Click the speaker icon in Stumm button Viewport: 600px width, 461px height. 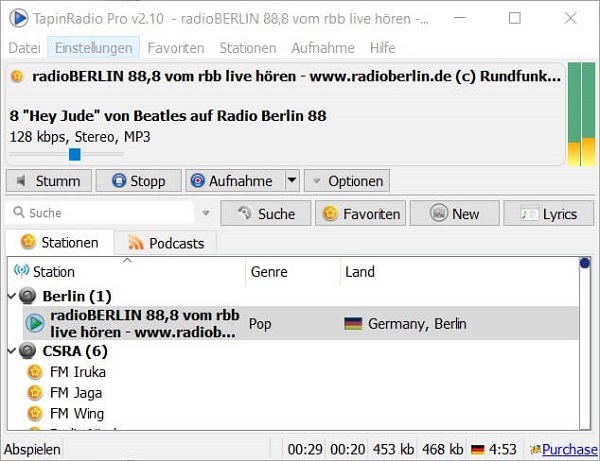click(21, 180)
